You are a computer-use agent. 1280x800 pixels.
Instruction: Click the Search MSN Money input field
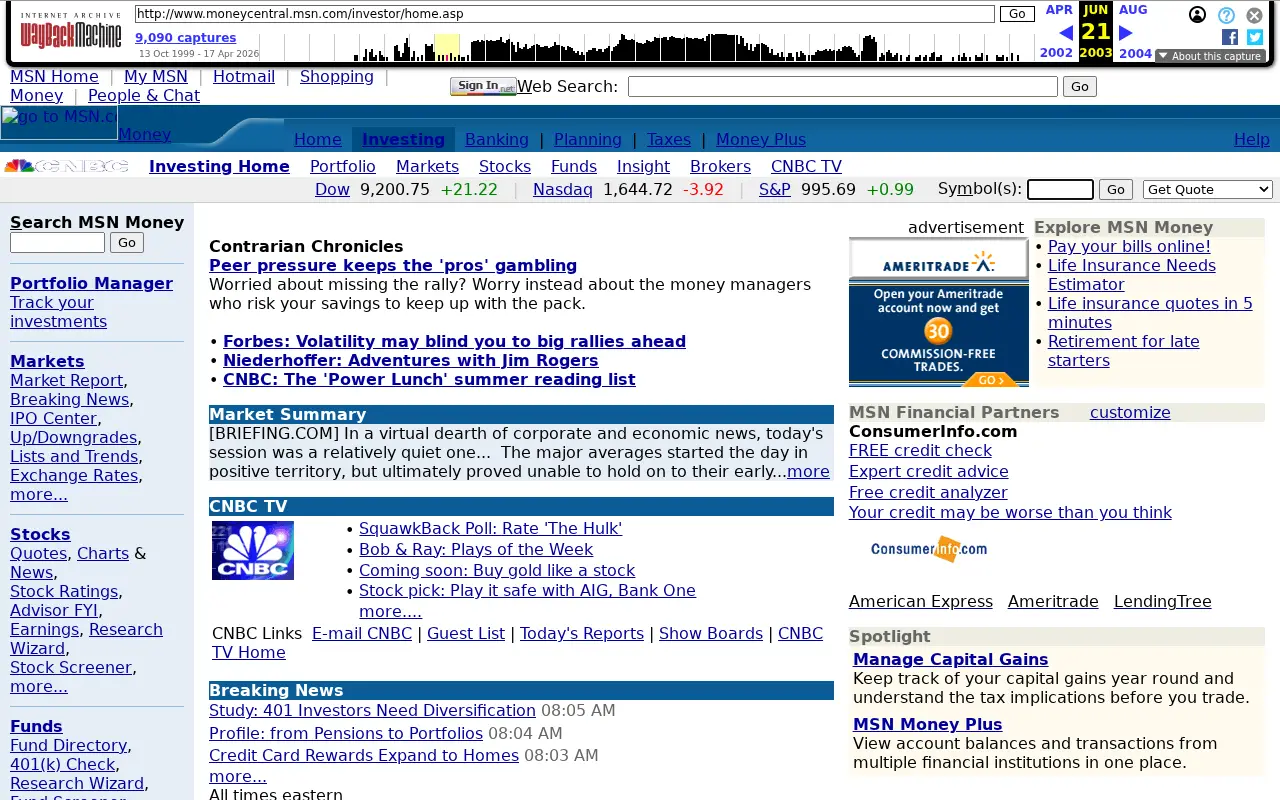click(x=57, y=242)
